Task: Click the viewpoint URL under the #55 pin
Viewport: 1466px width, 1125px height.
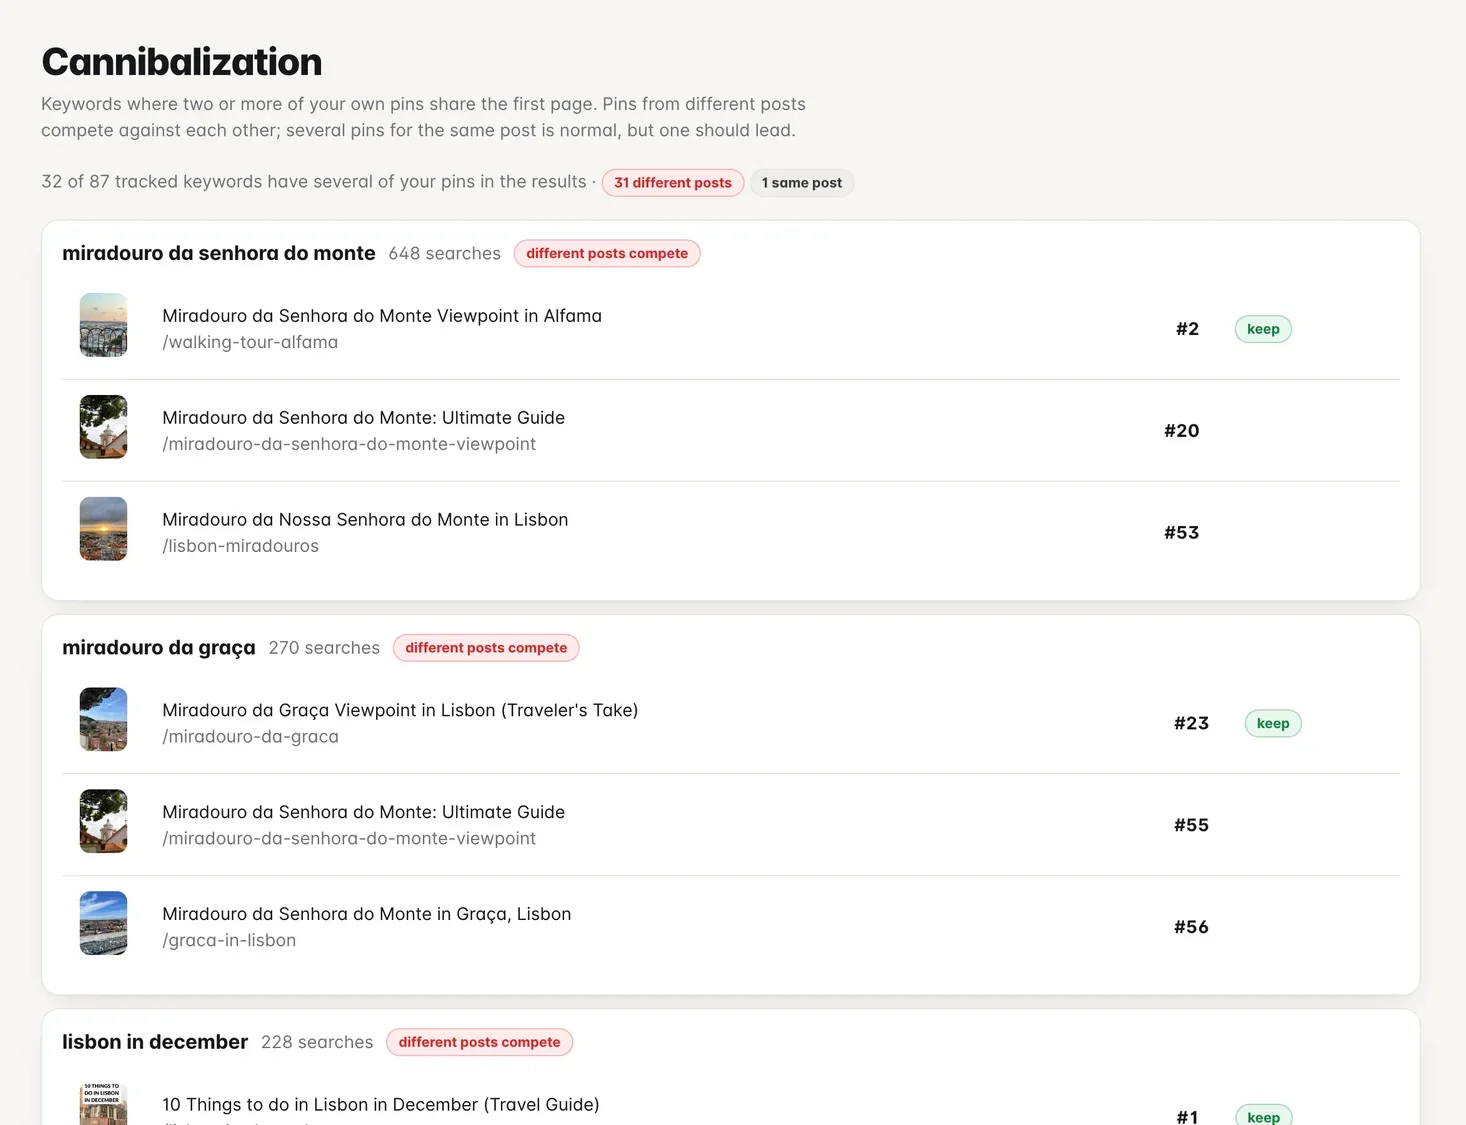Action: [x=349, y=838]
